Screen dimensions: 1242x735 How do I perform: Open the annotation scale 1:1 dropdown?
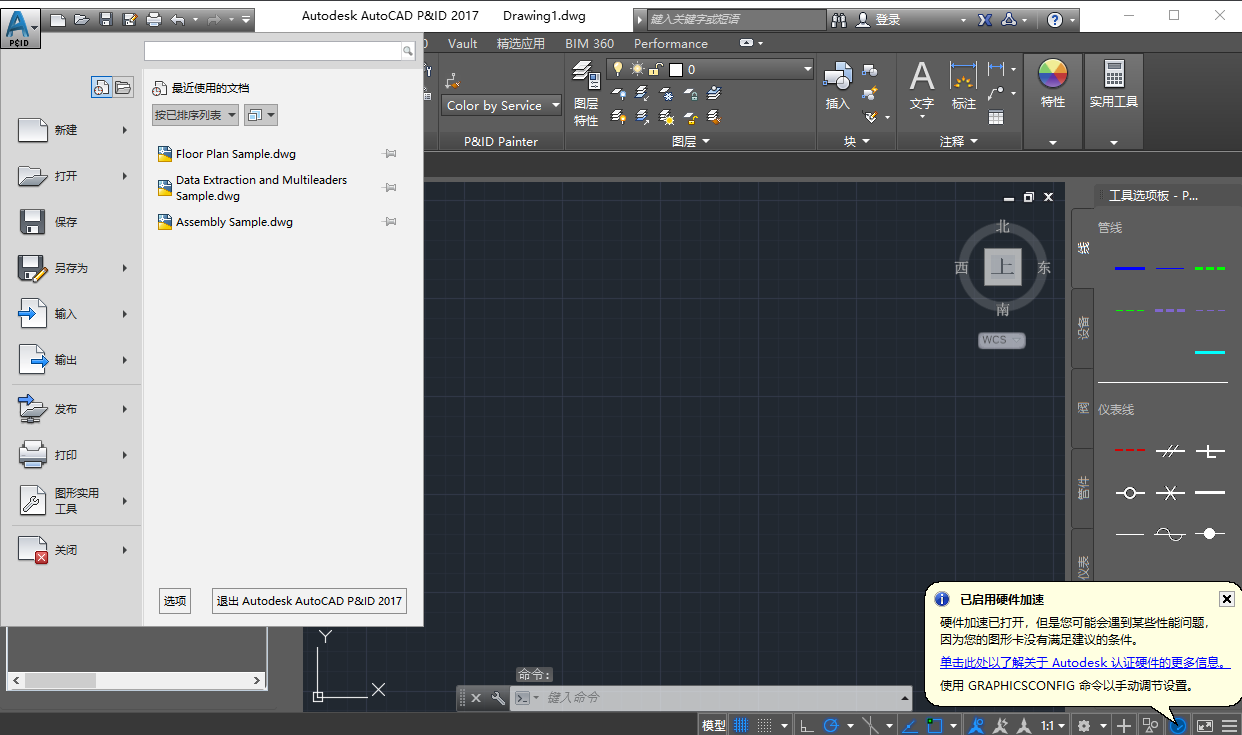(x=1050, y=724)
